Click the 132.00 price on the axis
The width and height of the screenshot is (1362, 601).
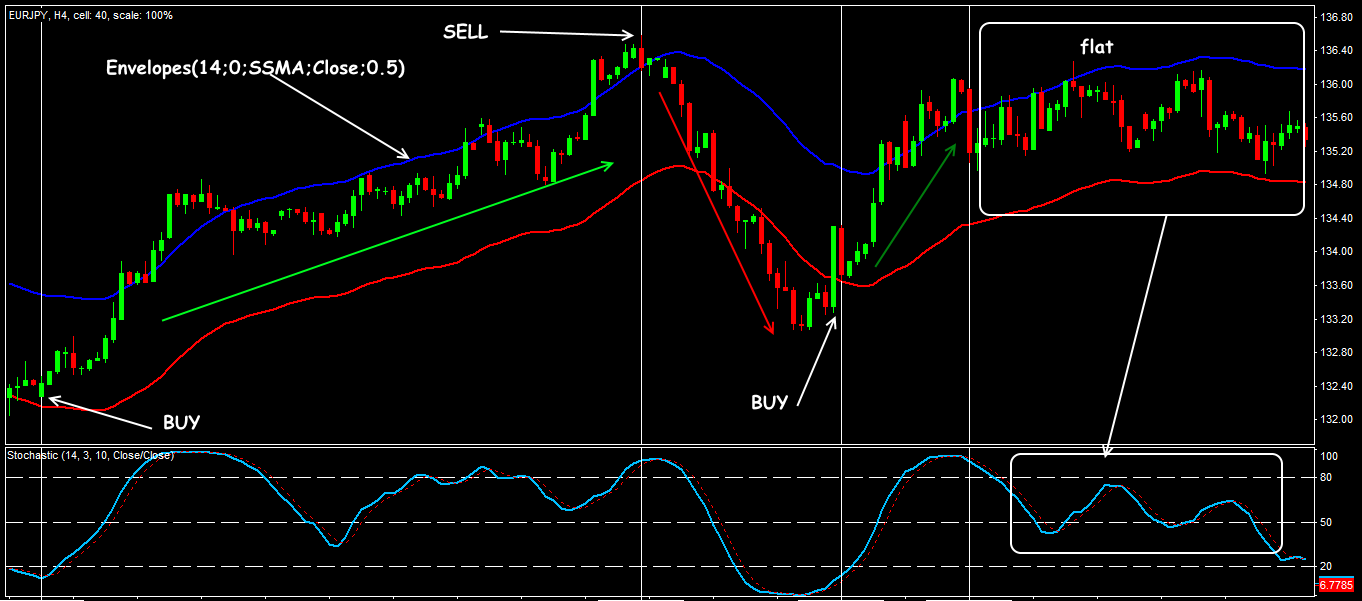coord(1334,420)
